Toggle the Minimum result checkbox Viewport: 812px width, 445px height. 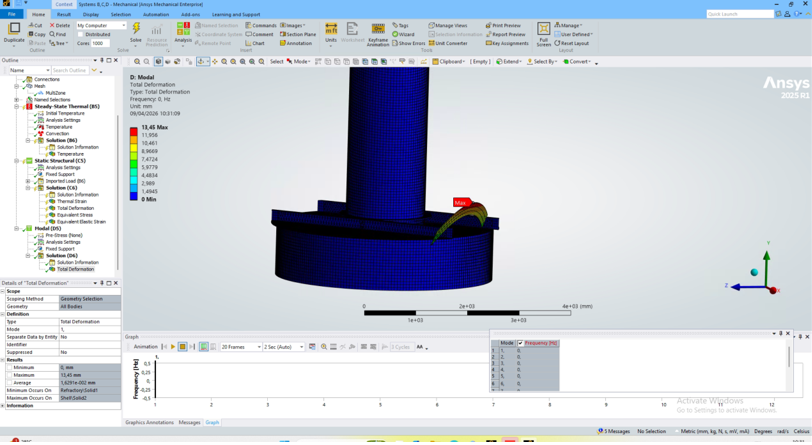(x=9, y=367)
